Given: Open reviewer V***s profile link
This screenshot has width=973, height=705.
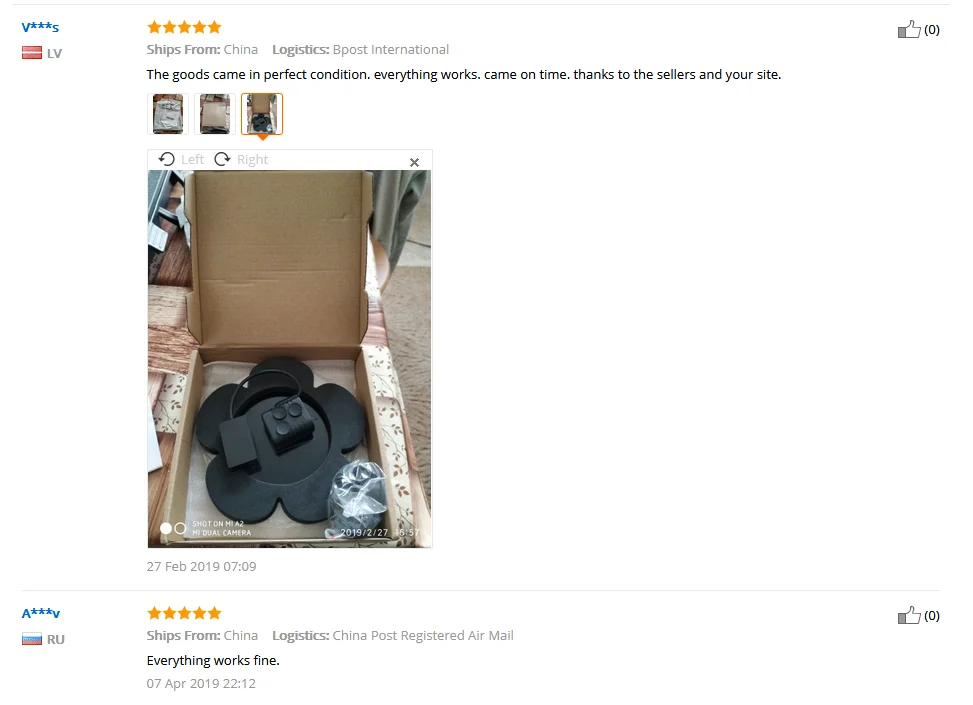Looking at the screenshot, I should pyautogui.click(x=40, y=27).
